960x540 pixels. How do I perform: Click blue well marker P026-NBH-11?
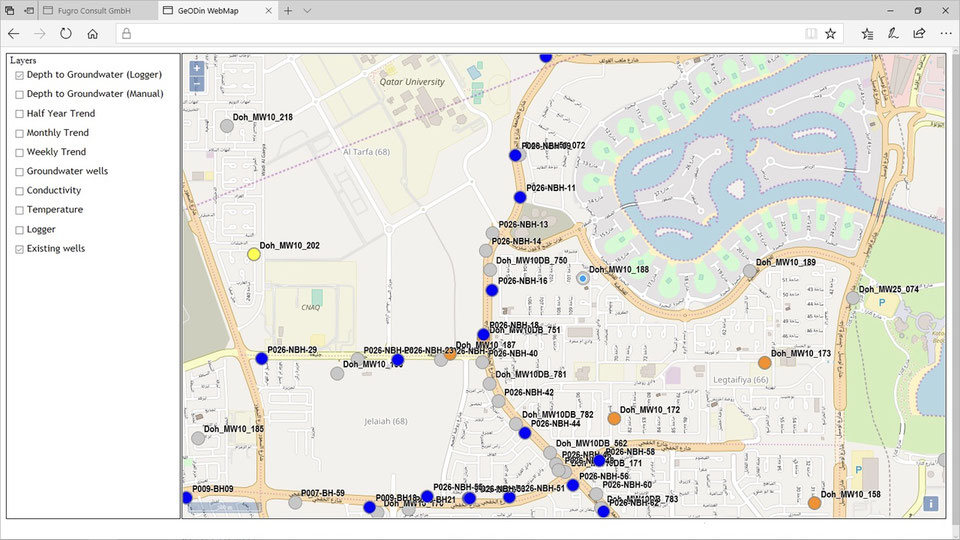point(520,197)
